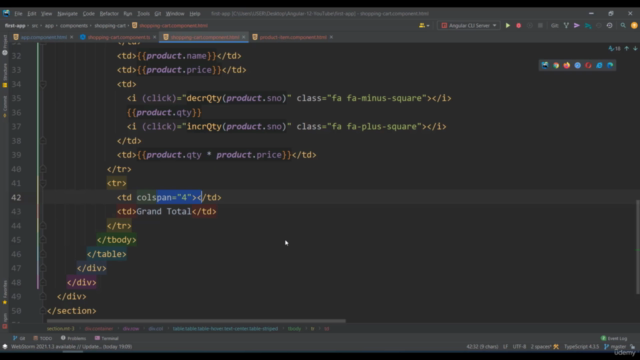Viewport: 640px width, 360px height.
Task: Open Angular CLI Server run configuration dropdown
Action: tap(469, 25)
